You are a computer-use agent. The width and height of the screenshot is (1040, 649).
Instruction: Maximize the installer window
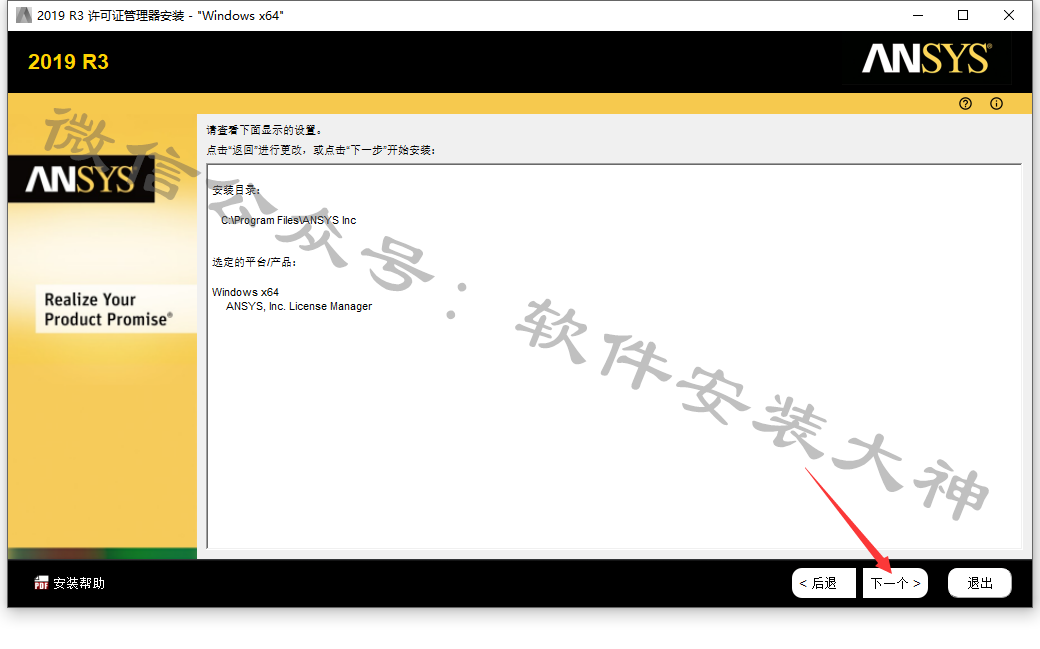point(963,15)
